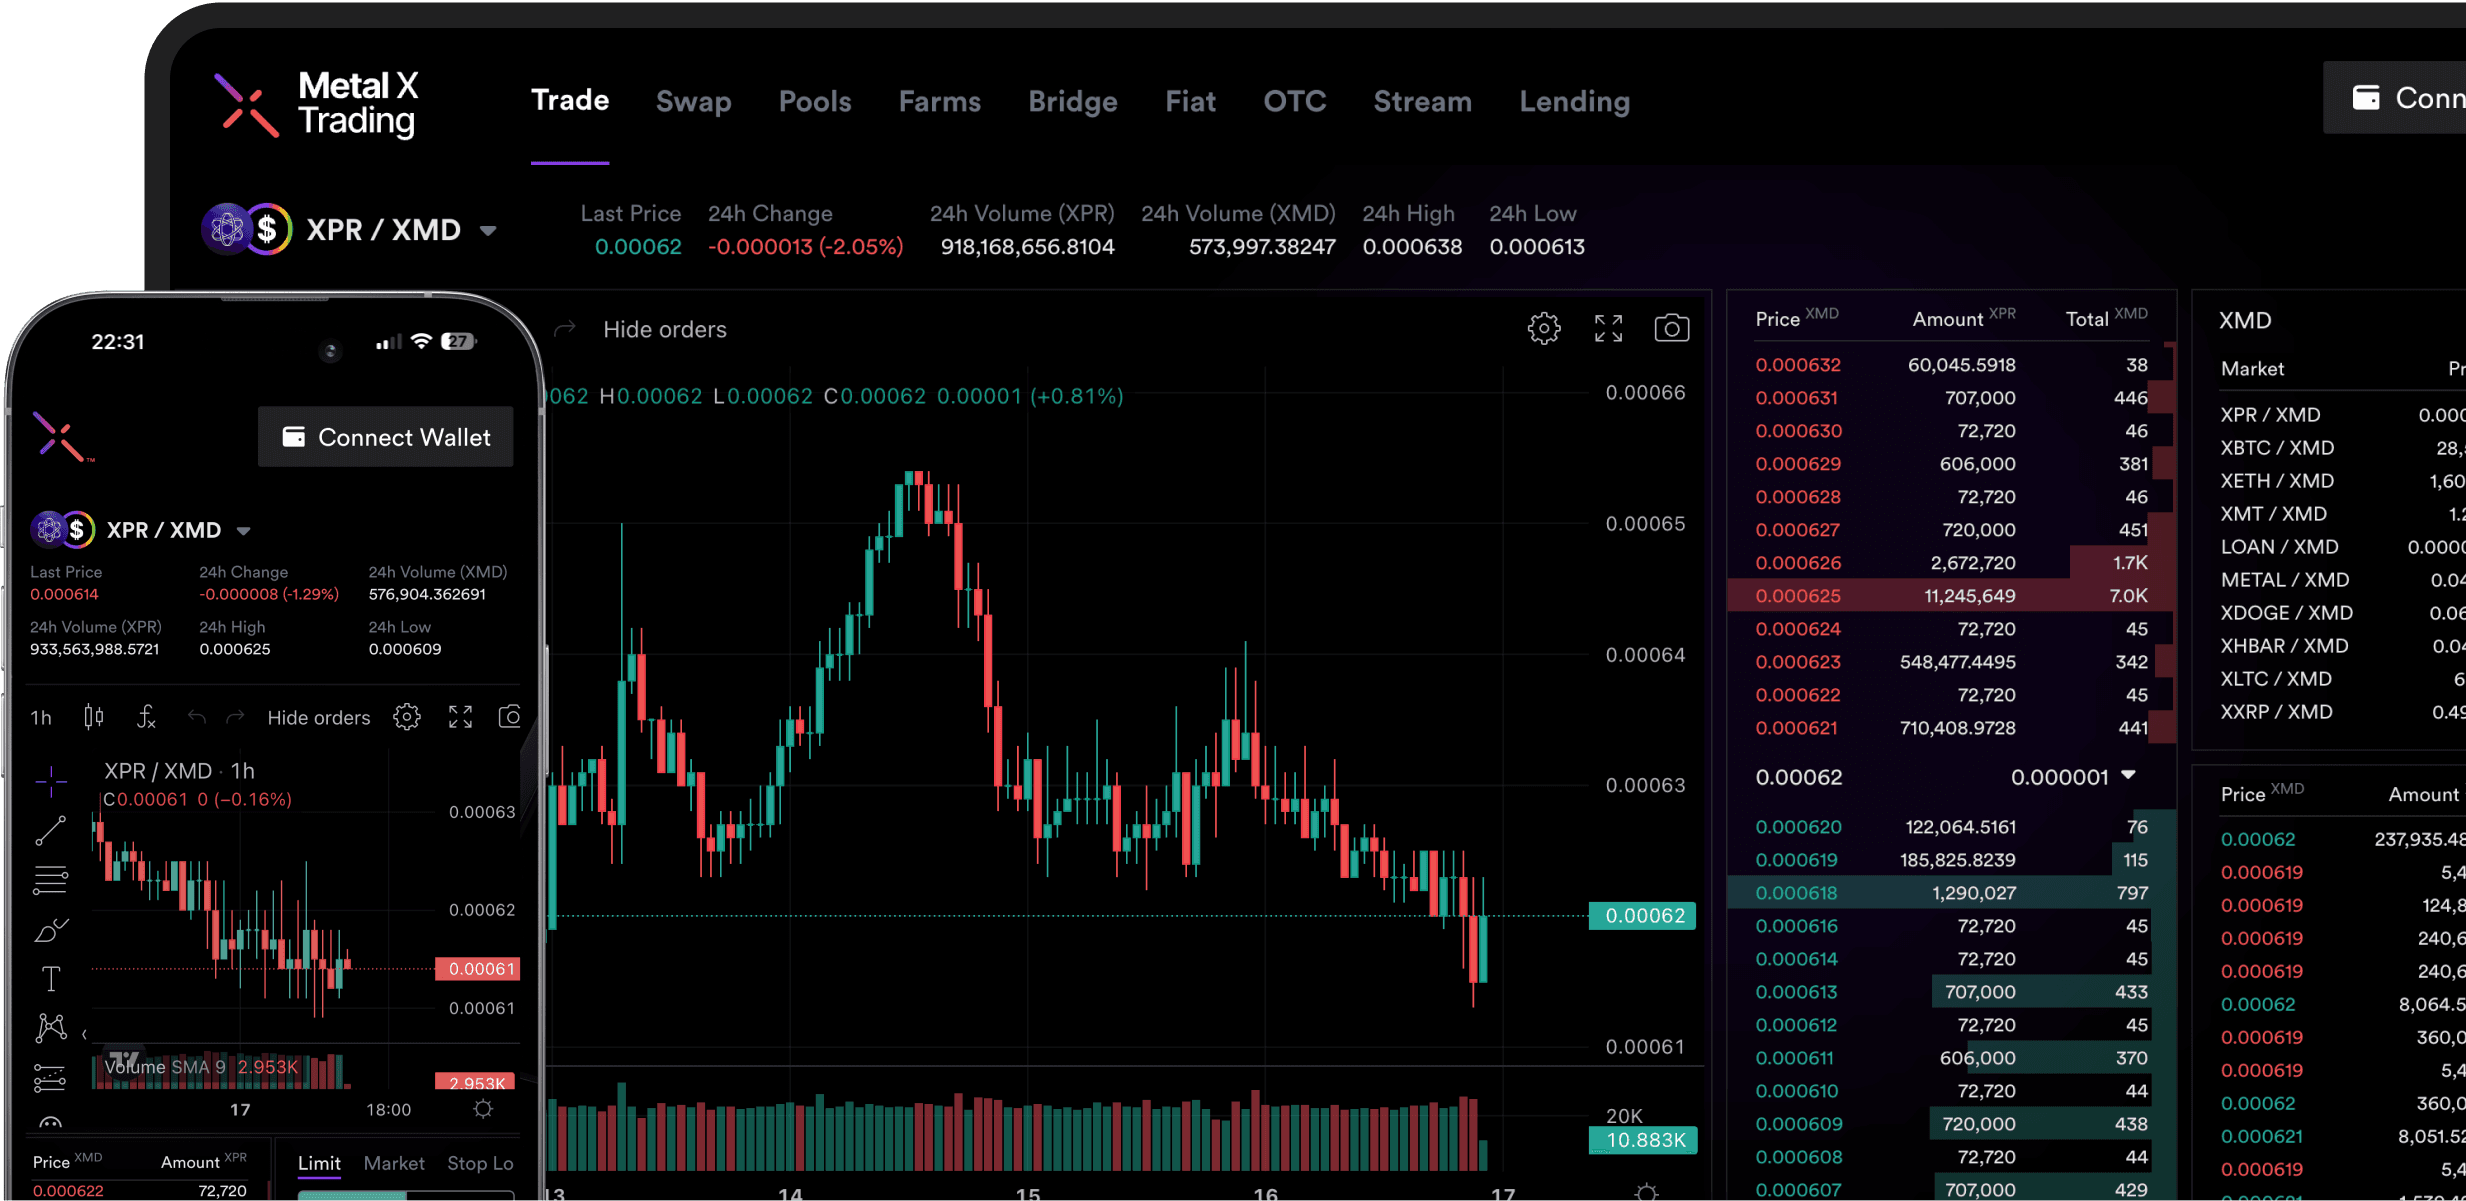Enter fullscreen on the desktop chart
Screen dimensions: 2466x1201
[x=1608, y=328]
